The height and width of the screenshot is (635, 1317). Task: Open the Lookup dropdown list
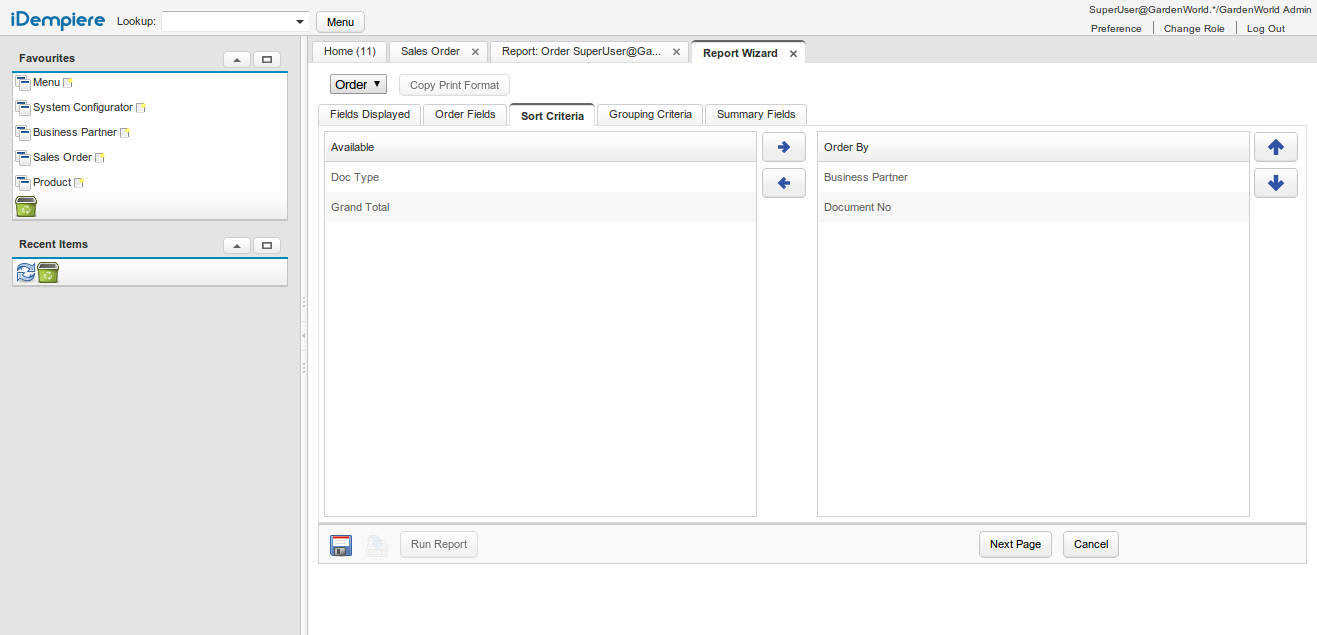(x=300, y=22)
